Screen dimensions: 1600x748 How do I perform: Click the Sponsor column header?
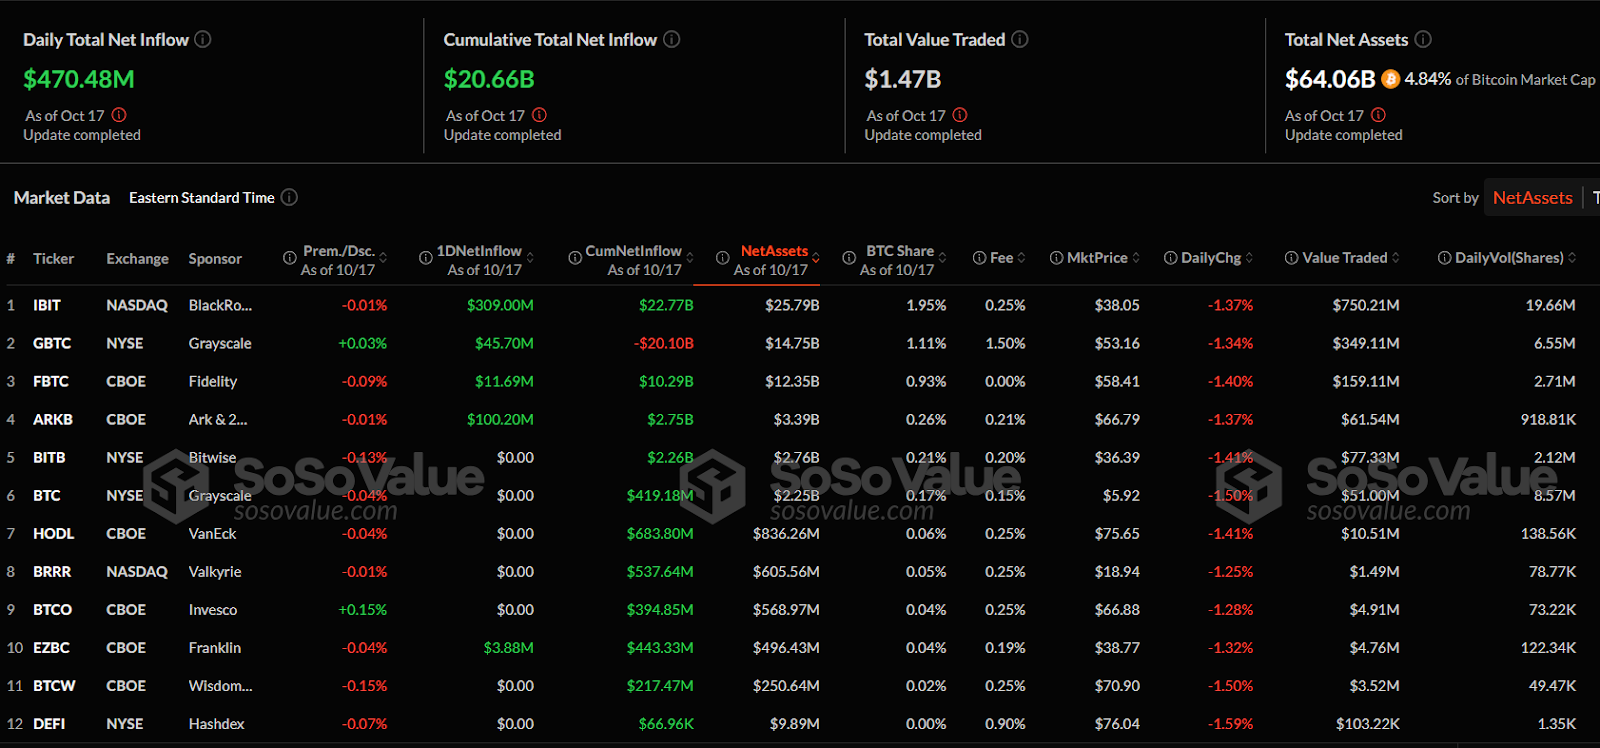click(215, 258)
